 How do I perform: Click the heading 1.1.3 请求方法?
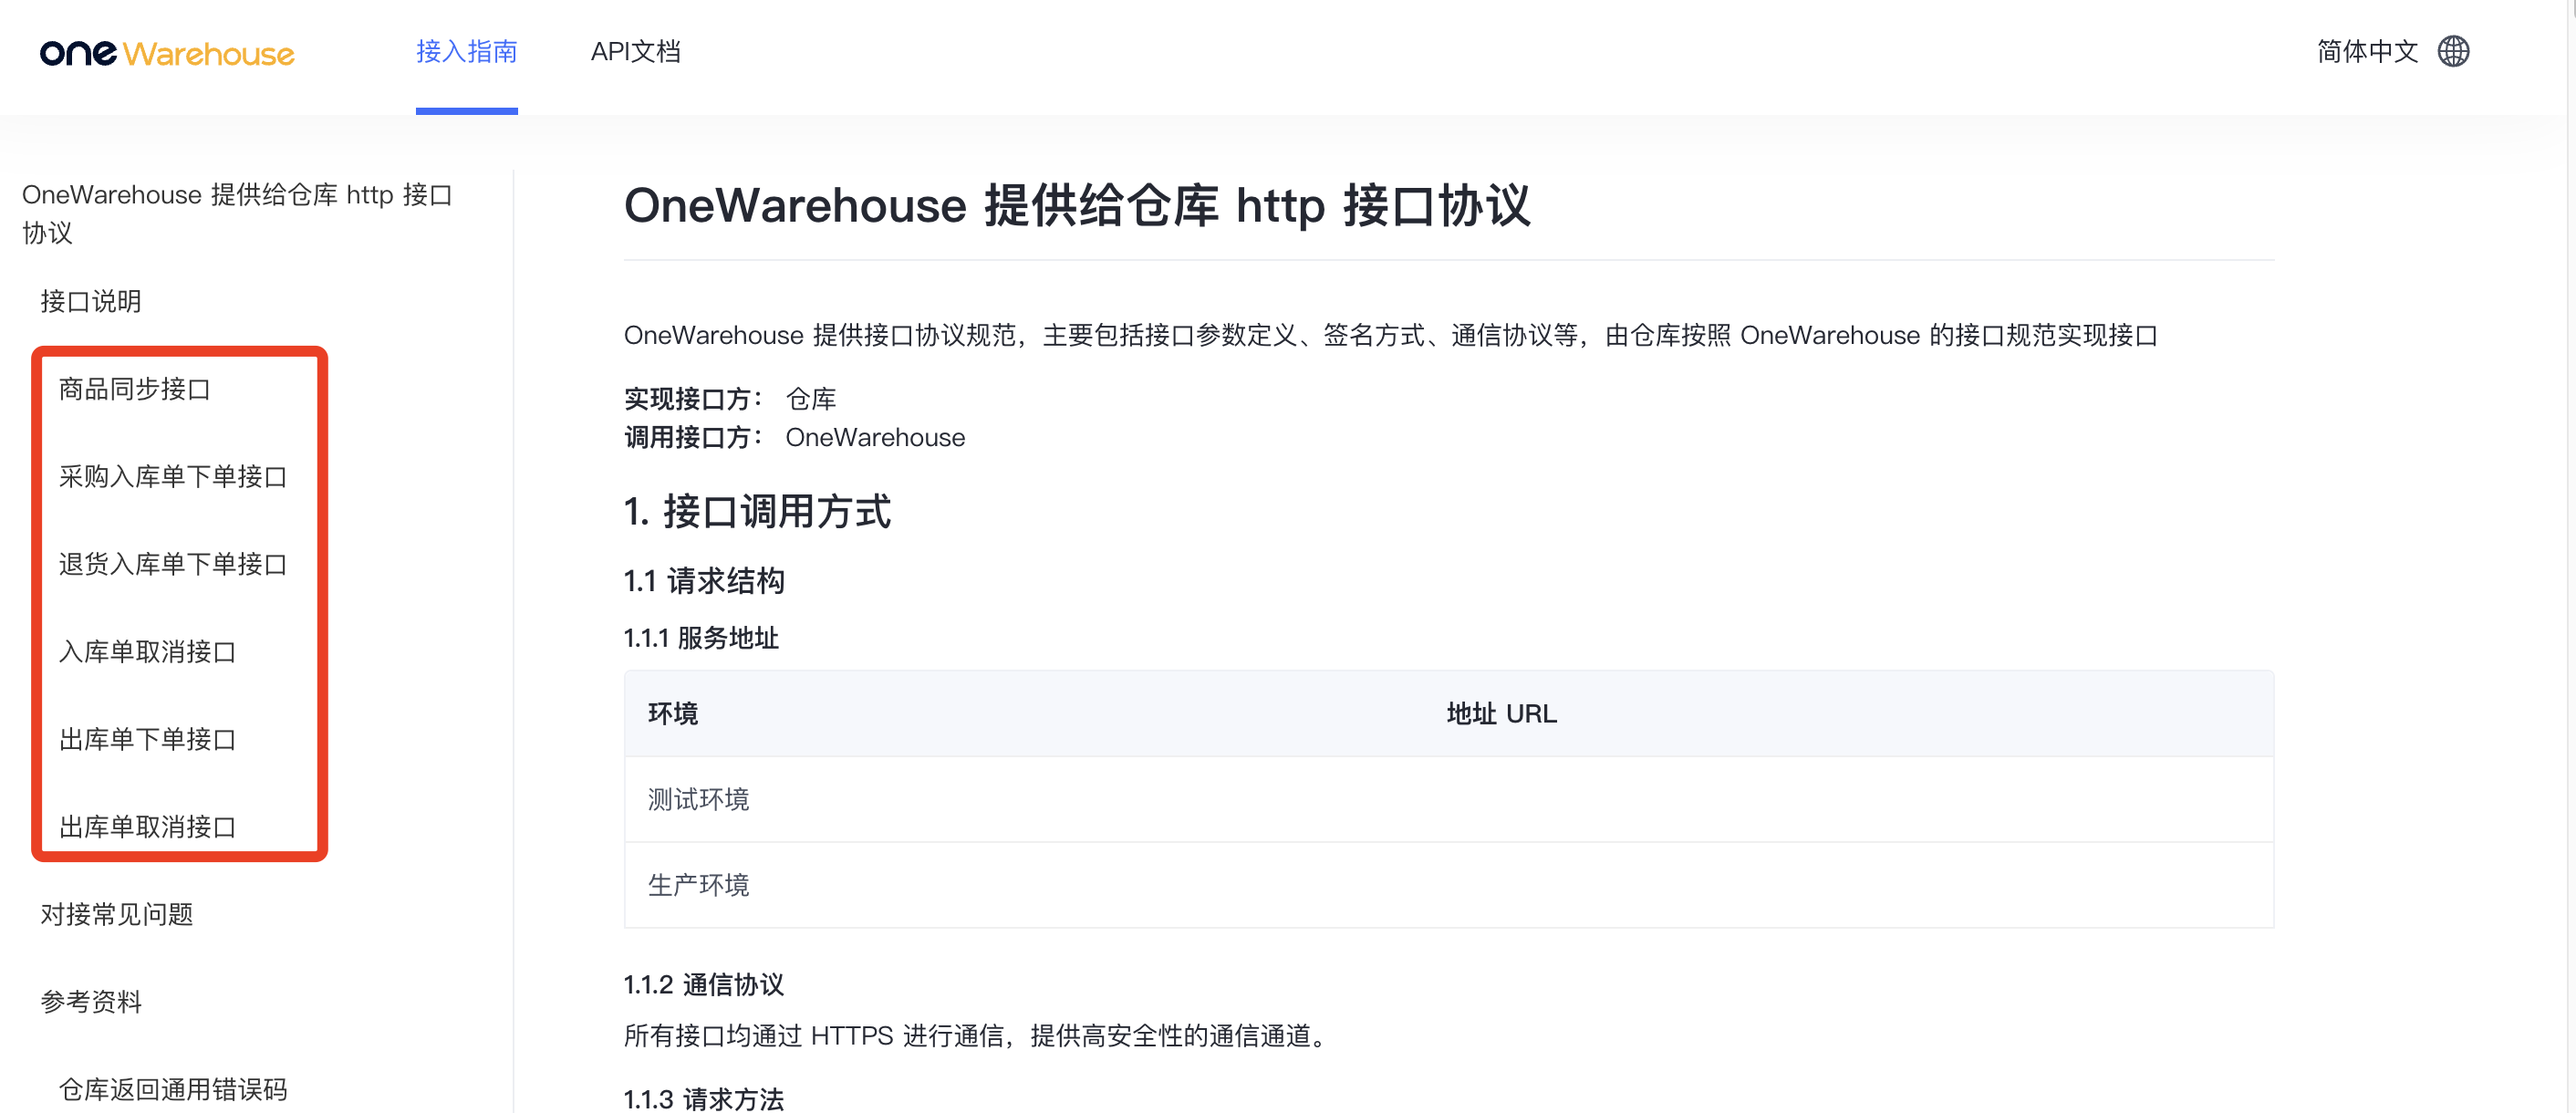[704, 1099]
